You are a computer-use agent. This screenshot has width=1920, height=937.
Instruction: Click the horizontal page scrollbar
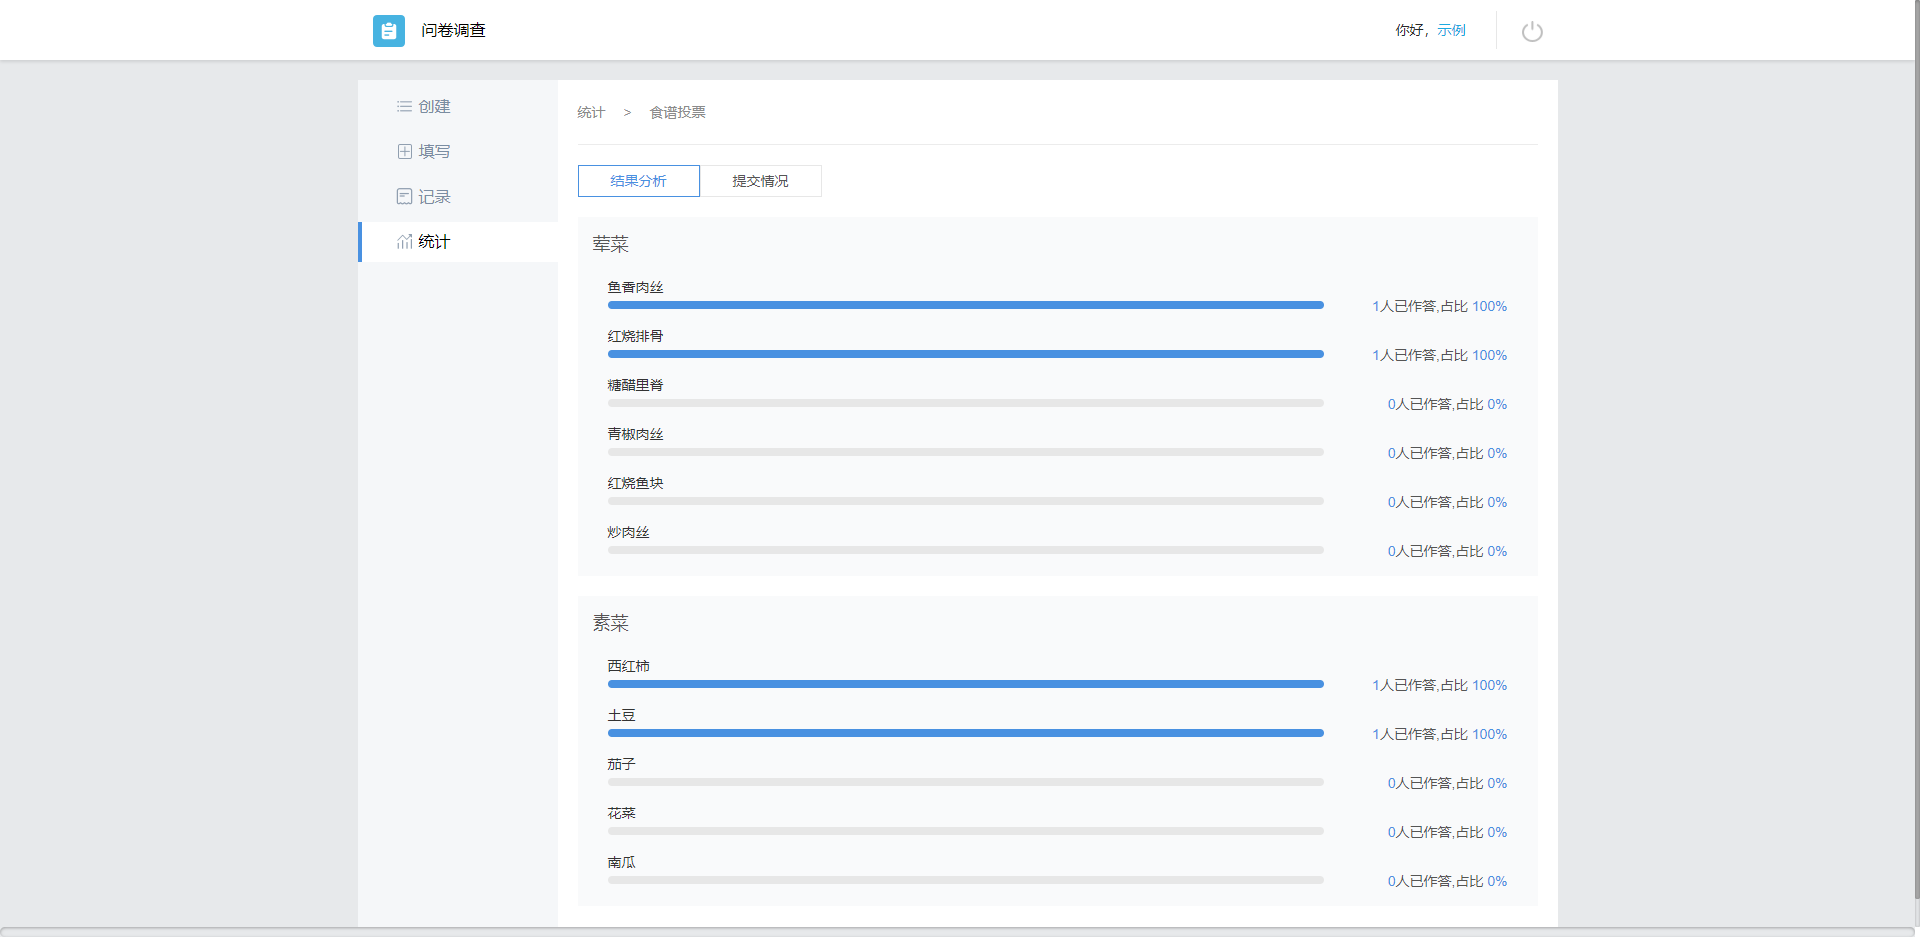point(957,932)
